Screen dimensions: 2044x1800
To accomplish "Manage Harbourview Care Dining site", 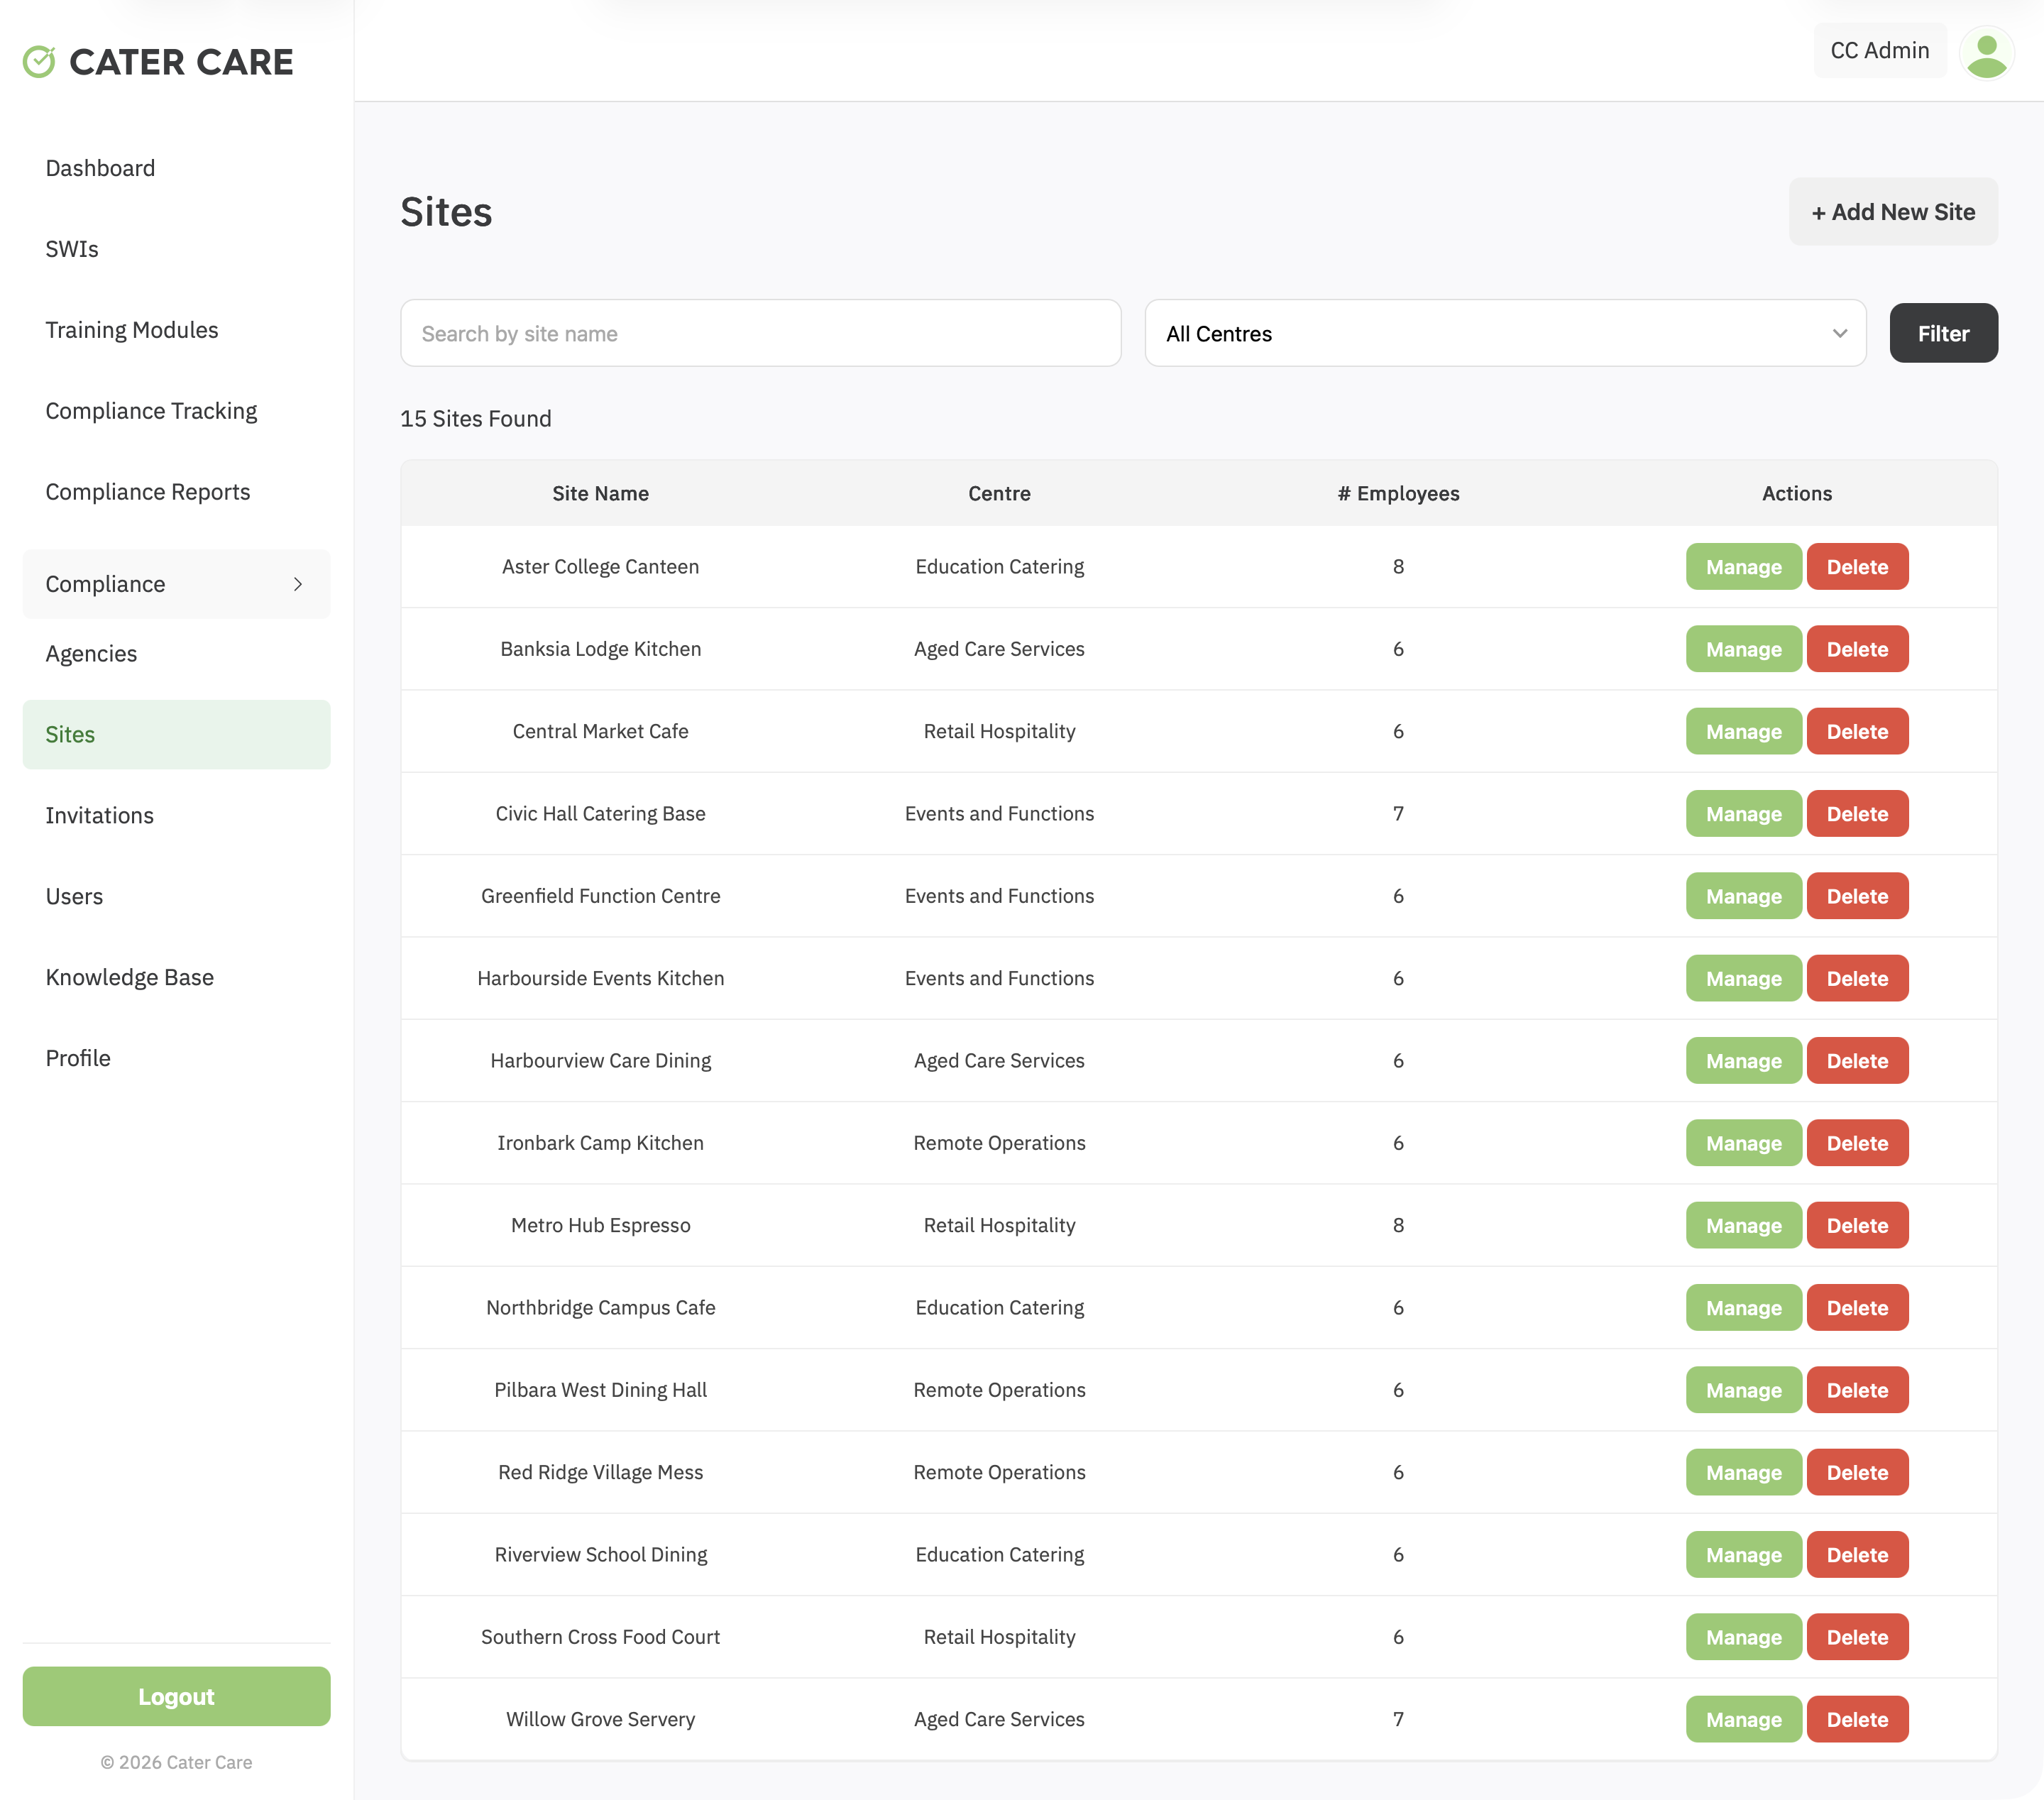I will tap(1743, 1061).
